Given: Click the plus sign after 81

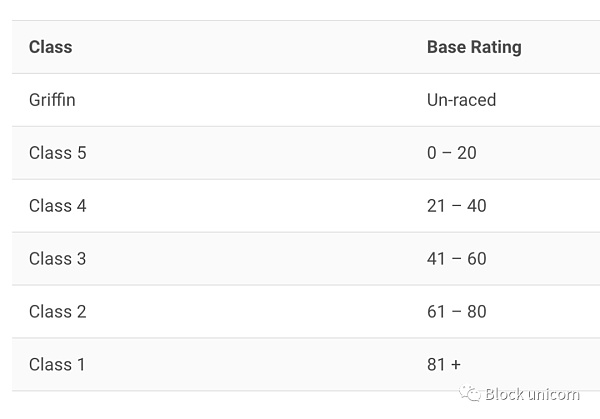Looking at the screenshot, I should (456, 365).
